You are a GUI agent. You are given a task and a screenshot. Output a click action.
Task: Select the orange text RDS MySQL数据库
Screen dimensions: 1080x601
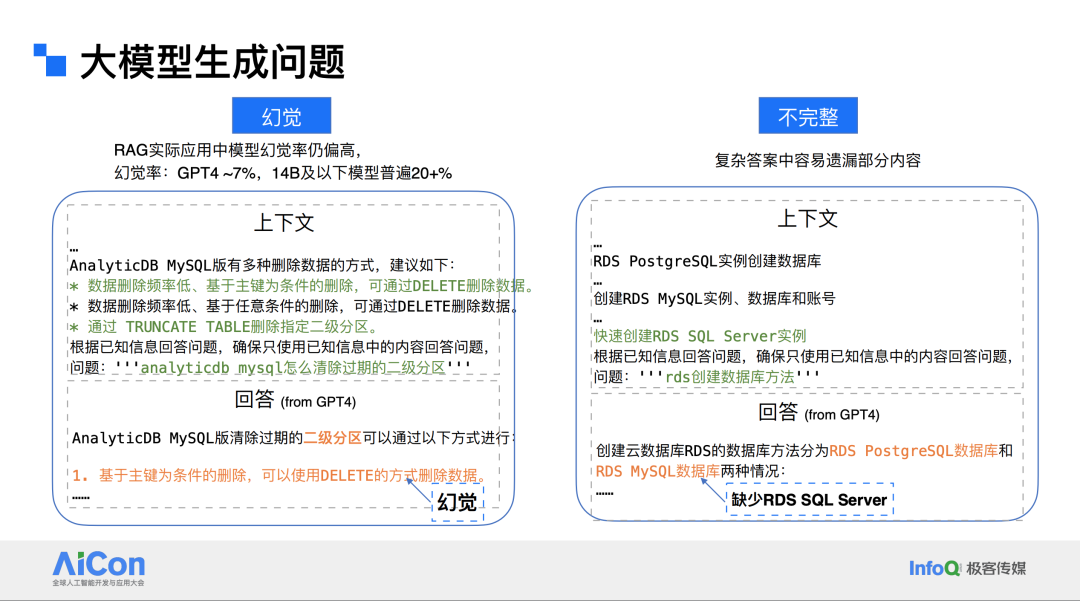click(x=658, y=471)
